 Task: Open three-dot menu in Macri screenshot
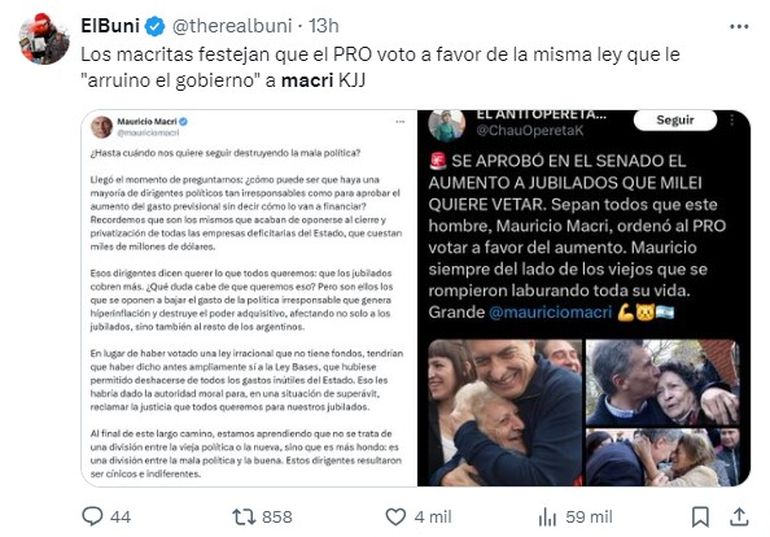click(x=400, y=122)
